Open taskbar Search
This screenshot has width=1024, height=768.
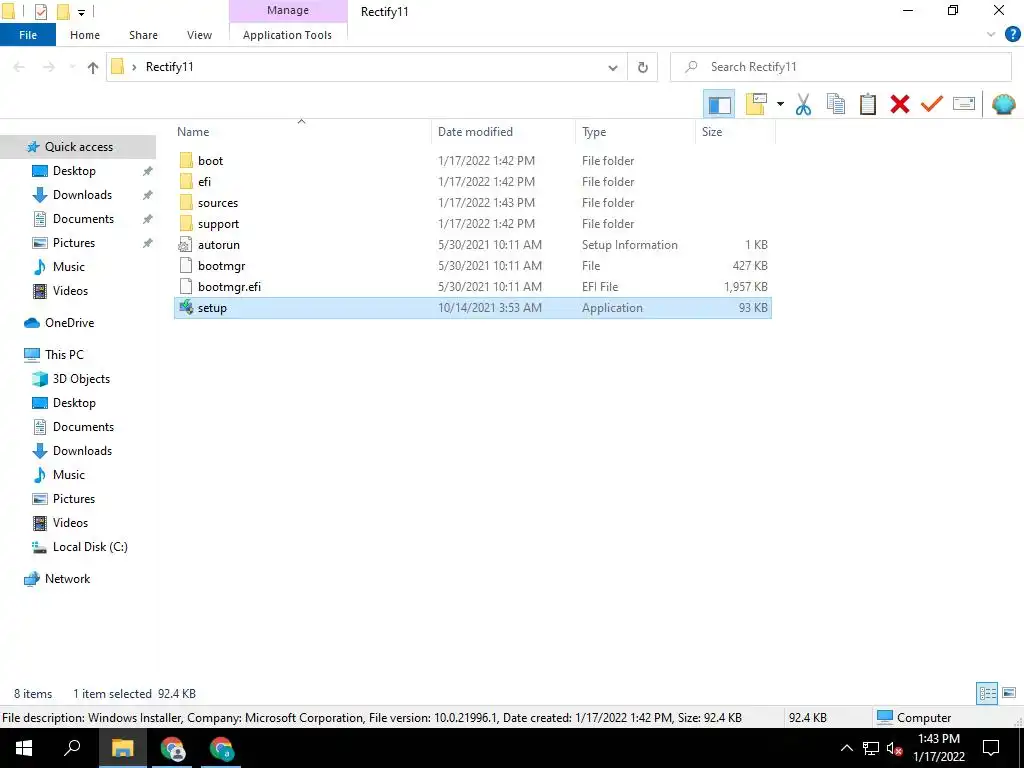[x=72, y=748]
